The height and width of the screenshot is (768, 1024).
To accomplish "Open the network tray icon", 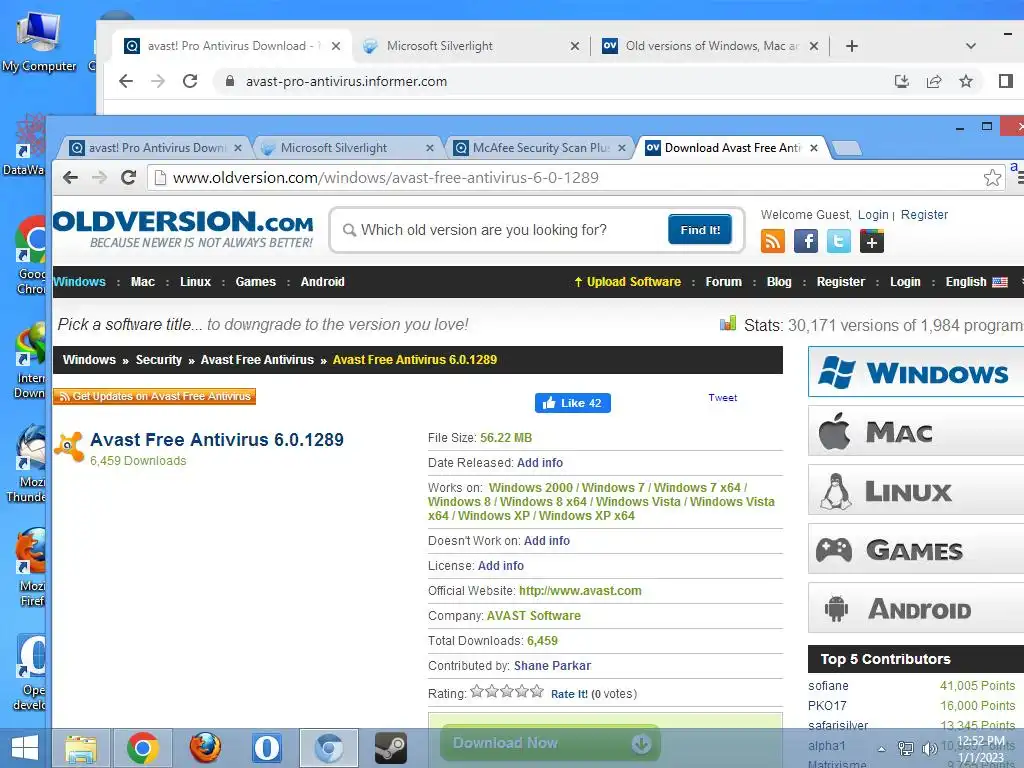I will [905, 748].
